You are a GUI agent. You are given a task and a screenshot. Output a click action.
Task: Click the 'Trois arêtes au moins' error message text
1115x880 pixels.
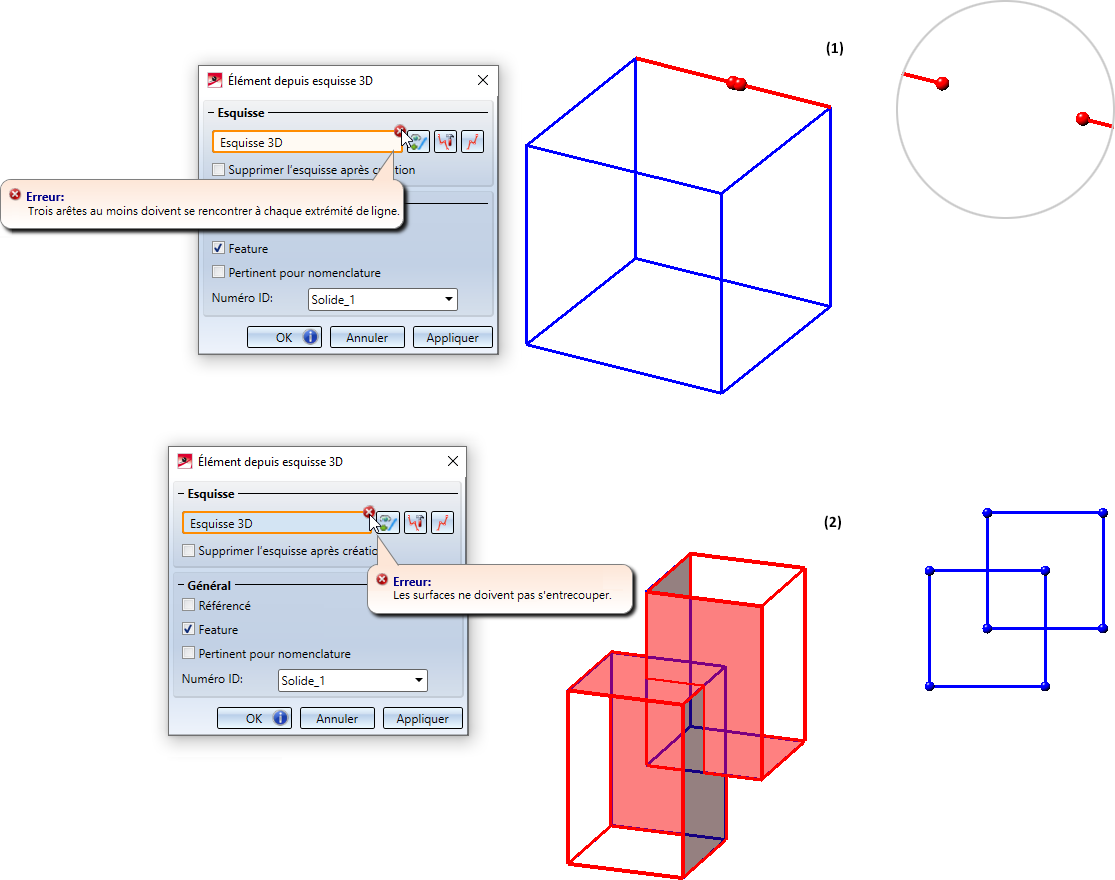213,211
